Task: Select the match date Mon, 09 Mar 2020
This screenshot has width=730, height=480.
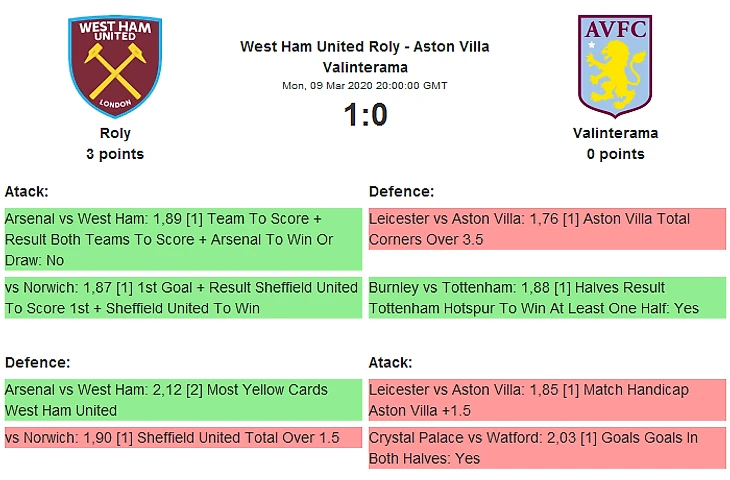Action: [365, 86]
